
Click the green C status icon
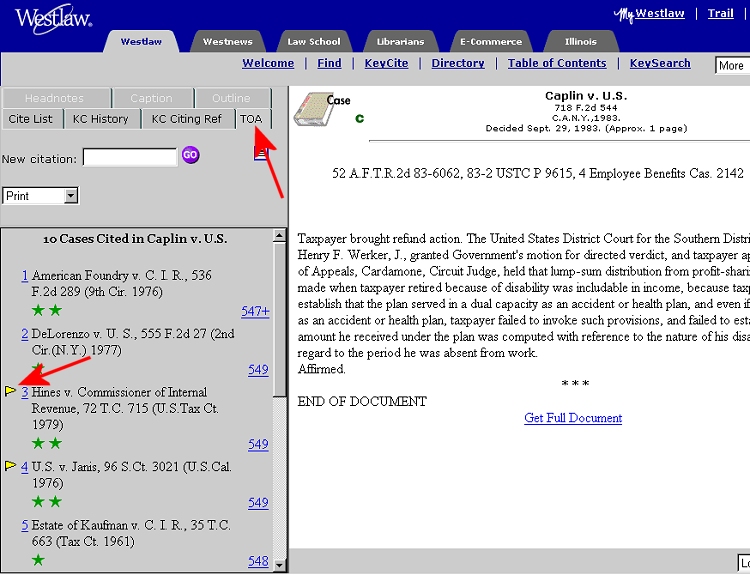tap(360, 118)
